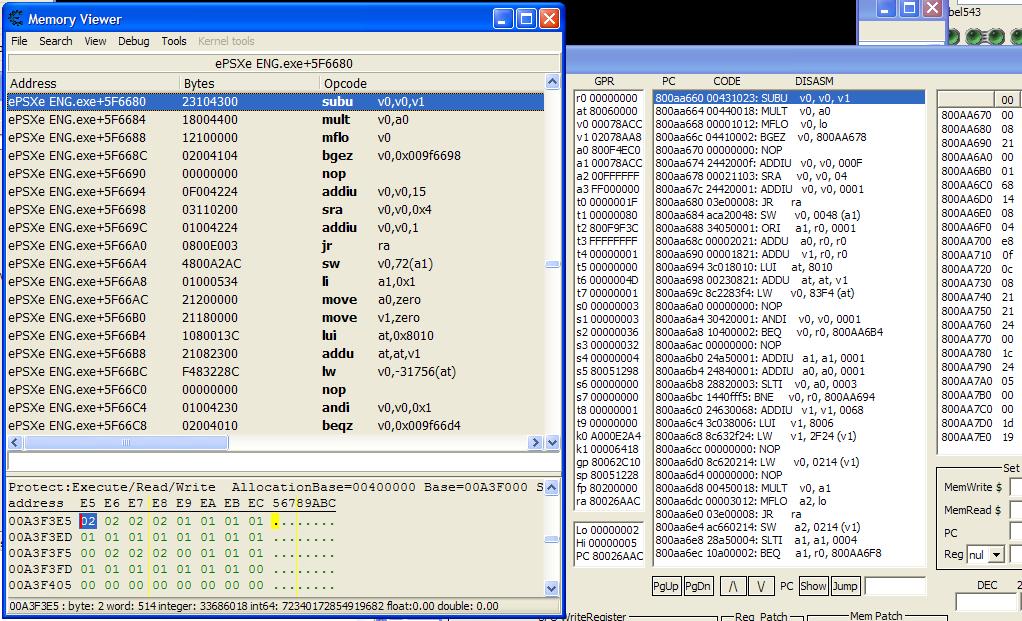Select MULT line at 800aa664

[x=789, y=111]
